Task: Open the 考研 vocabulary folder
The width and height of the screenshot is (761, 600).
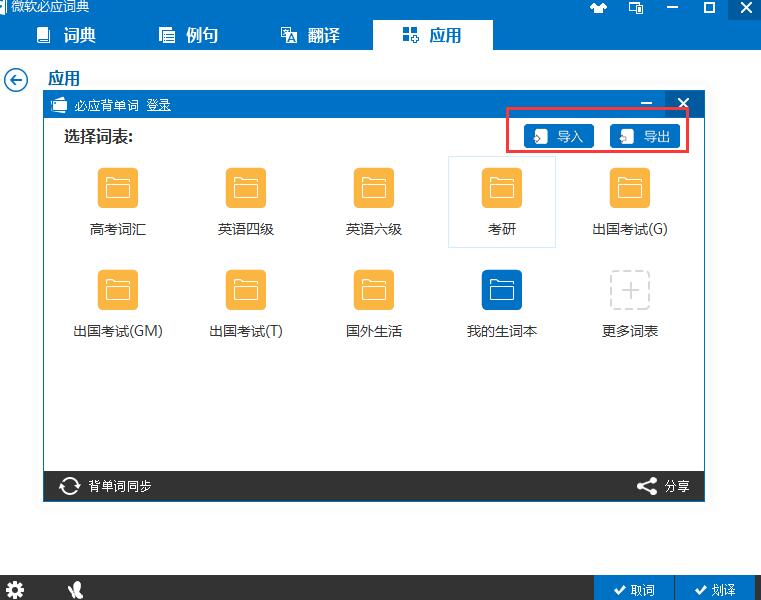Action: click(502, 188)
